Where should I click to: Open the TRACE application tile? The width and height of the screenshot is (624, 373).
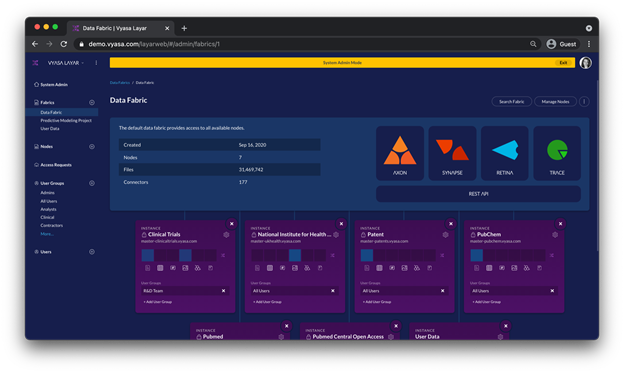pyautogui.click(x=557, y=153)
